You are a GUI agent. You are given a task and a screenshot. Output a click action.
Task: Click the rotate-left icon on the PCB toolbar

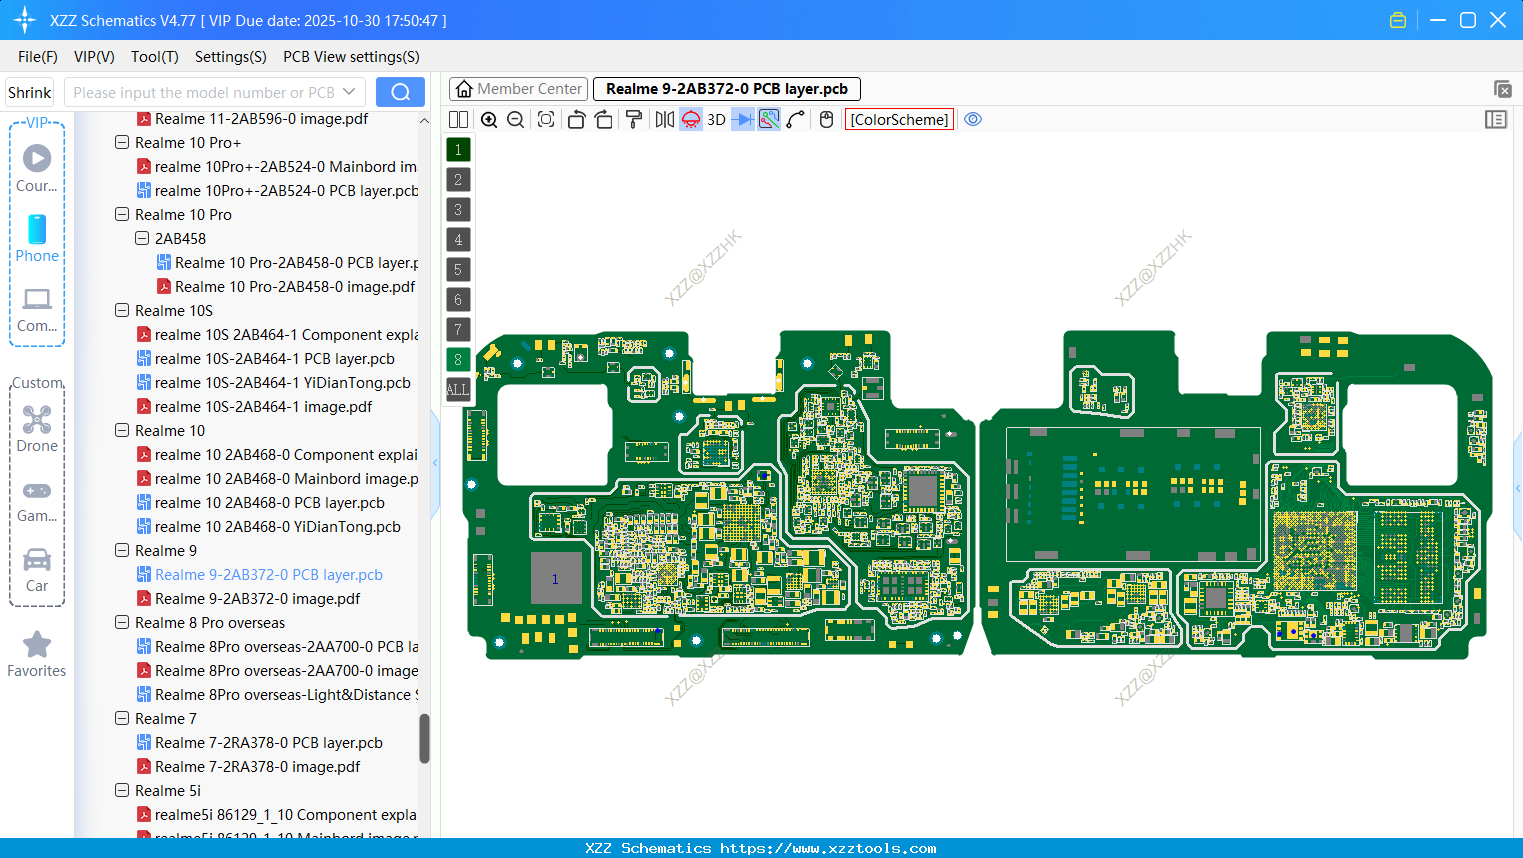click(576, 119)
